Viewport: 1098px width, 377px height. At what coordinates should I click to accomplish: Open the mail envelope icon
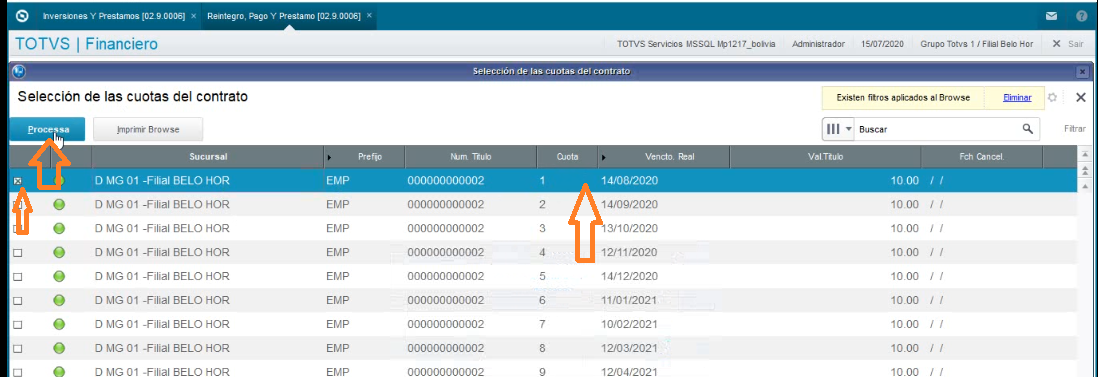click(x=1051, y=15)
